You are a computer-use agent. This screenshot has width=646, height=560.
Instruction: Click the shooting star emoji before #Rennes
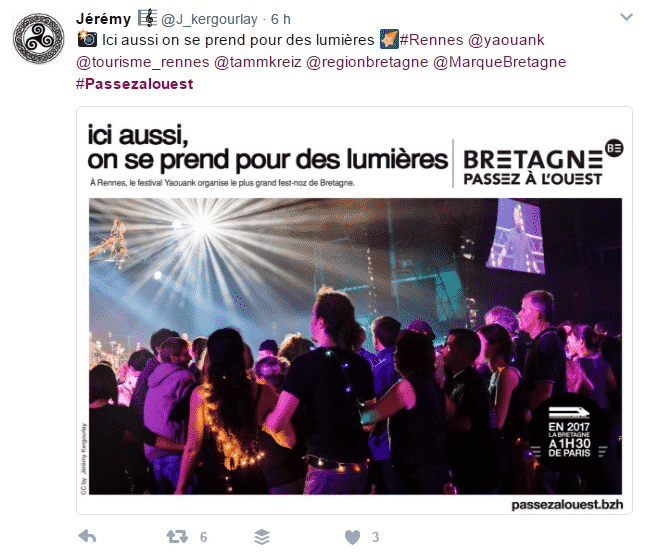(x=389, y=39)
